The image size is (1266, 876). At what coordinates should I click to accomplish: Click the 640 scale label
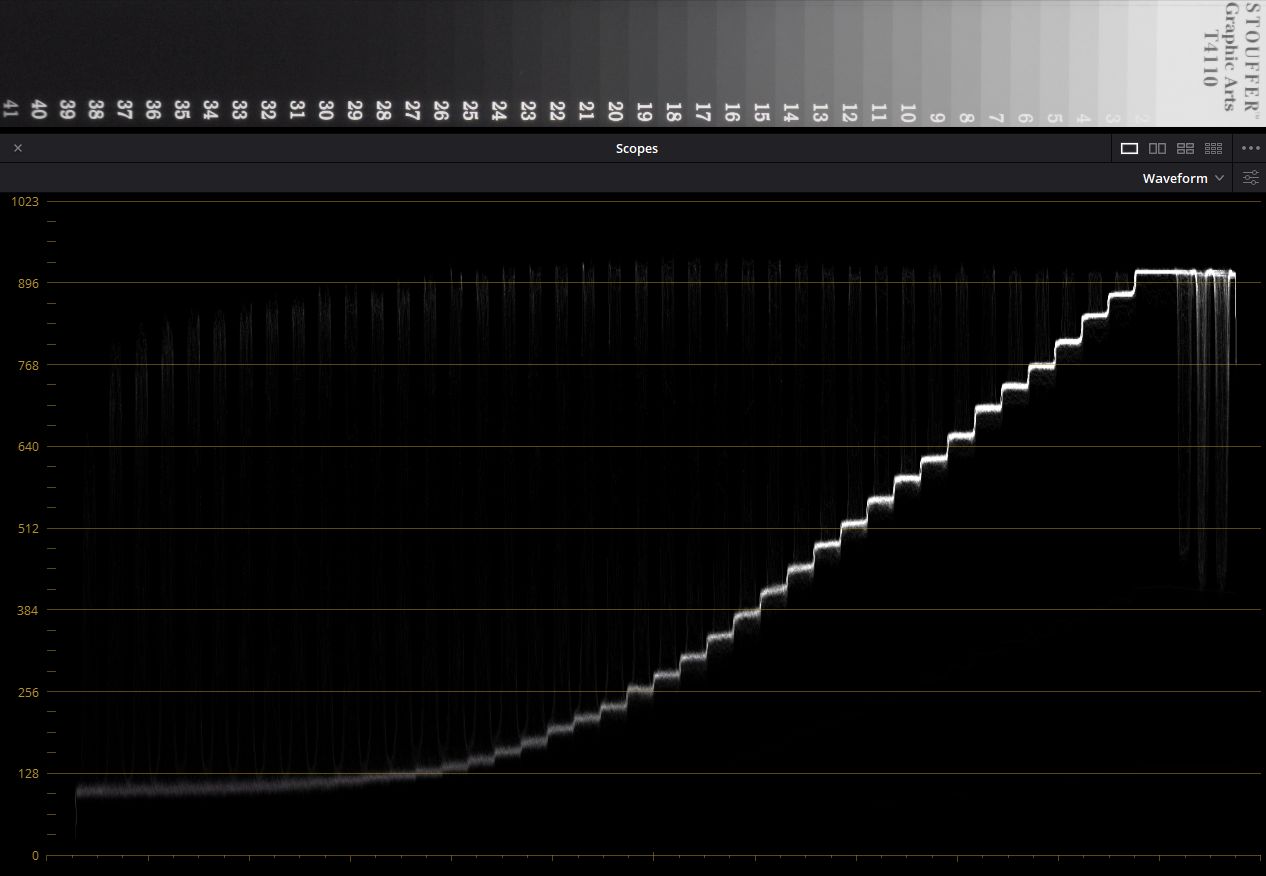point(28,446)
